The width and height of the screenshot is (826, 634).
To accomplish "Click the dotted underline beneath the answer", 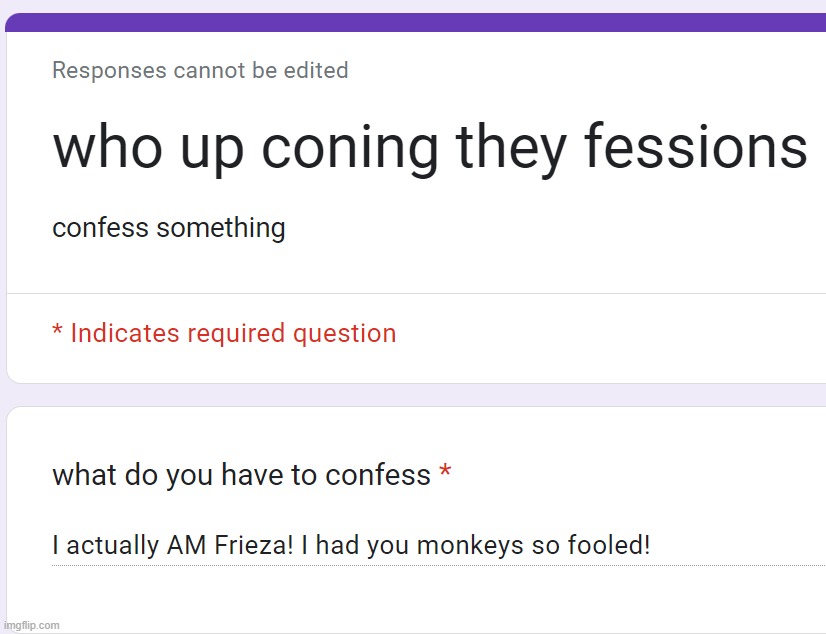I will tap(439, 566).
